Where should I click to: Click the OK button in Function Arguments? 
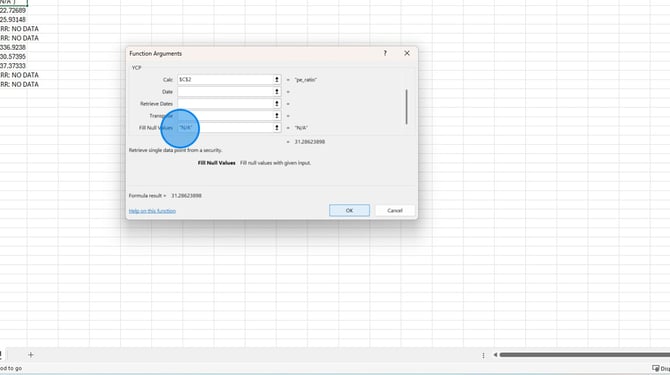(x=349, y=210)
